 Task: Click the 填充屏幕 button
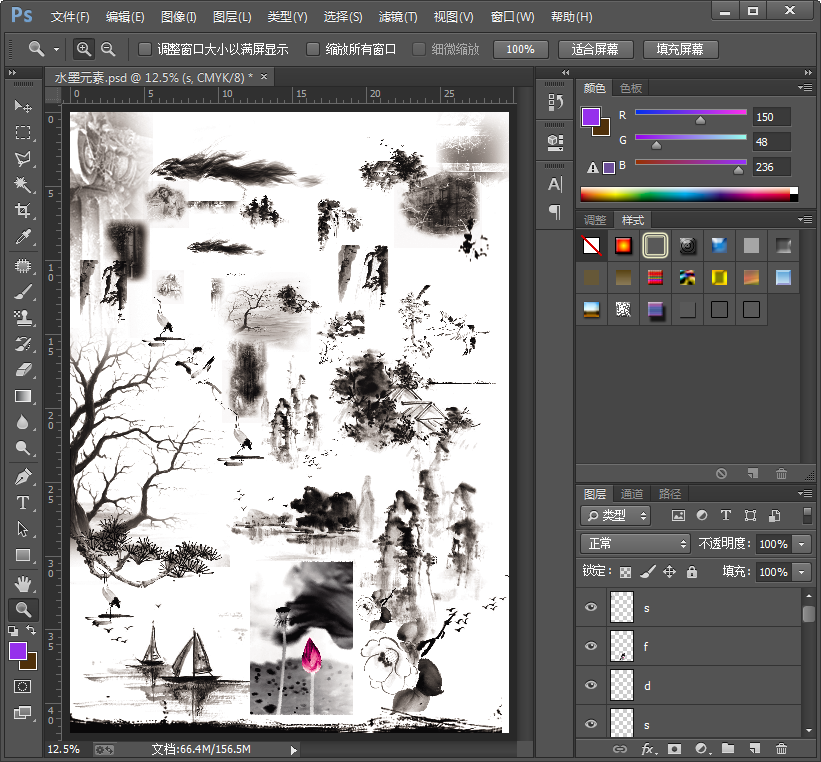[x=679, y=49]
